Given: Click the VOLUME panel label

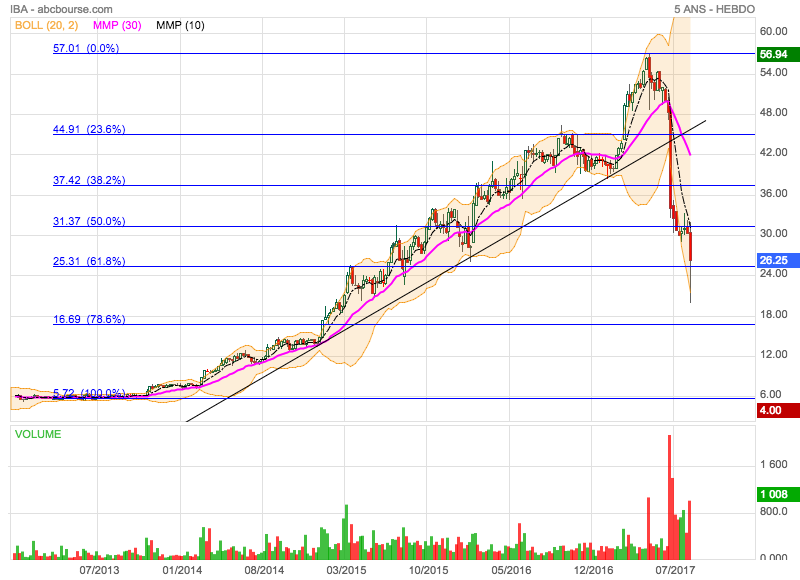Looking at the screenshot, I should pos(38,434).
